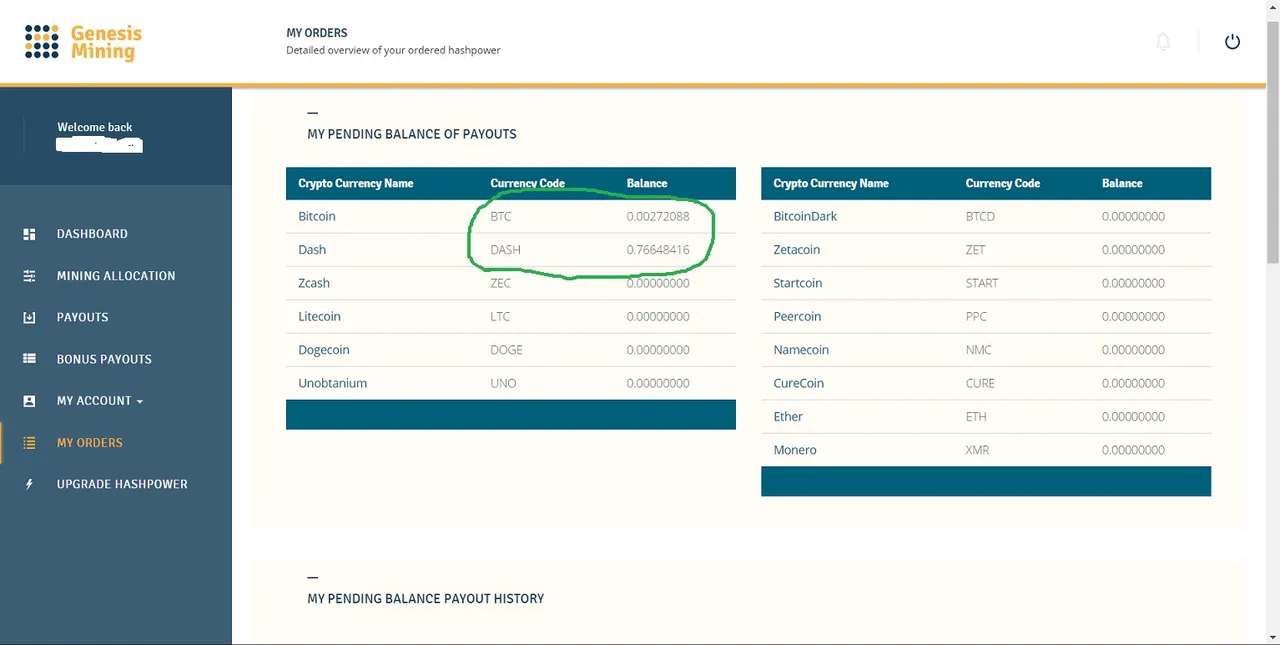This screenshot has width=1280, height=645.
Task: Click the Monero currency name
Action: (795, 450)
